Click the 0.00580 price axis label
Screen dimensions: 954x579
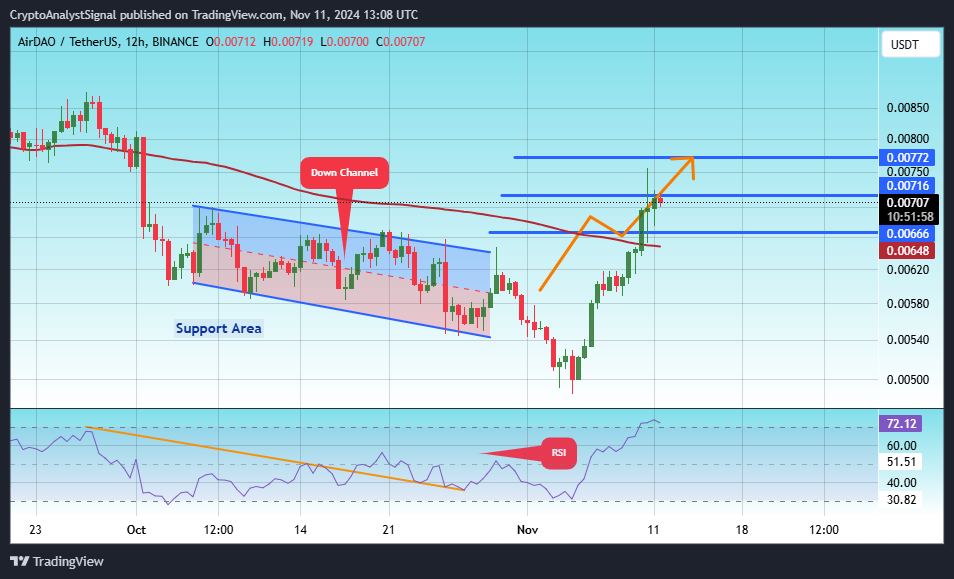coord(908,303)
